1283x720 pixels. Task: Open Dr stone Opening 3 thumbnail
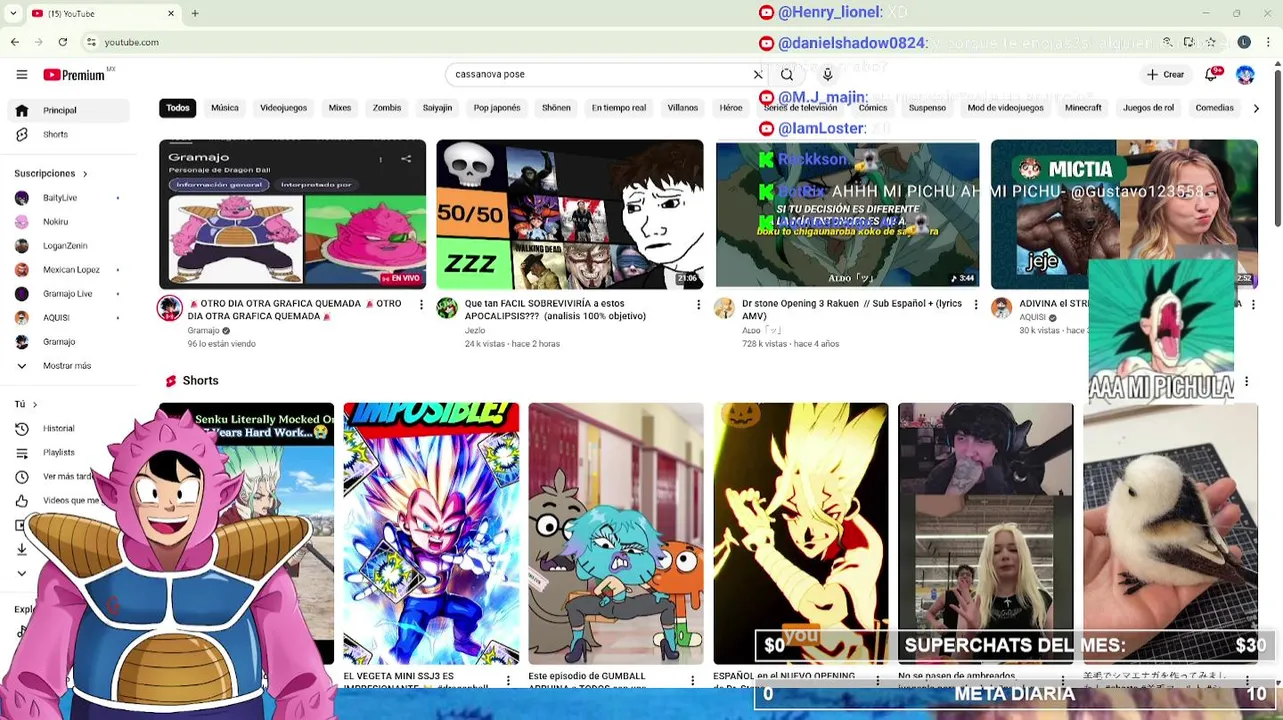point(847,214)
